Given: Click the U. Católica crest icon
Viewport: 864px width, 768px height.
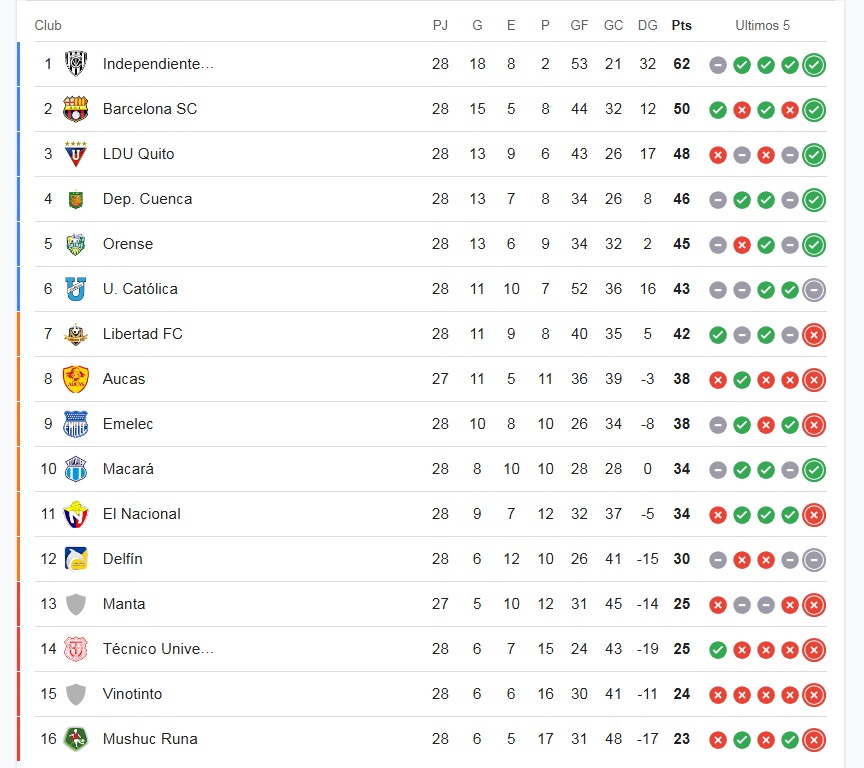Looking at the screenshot, I should (75, 289).
